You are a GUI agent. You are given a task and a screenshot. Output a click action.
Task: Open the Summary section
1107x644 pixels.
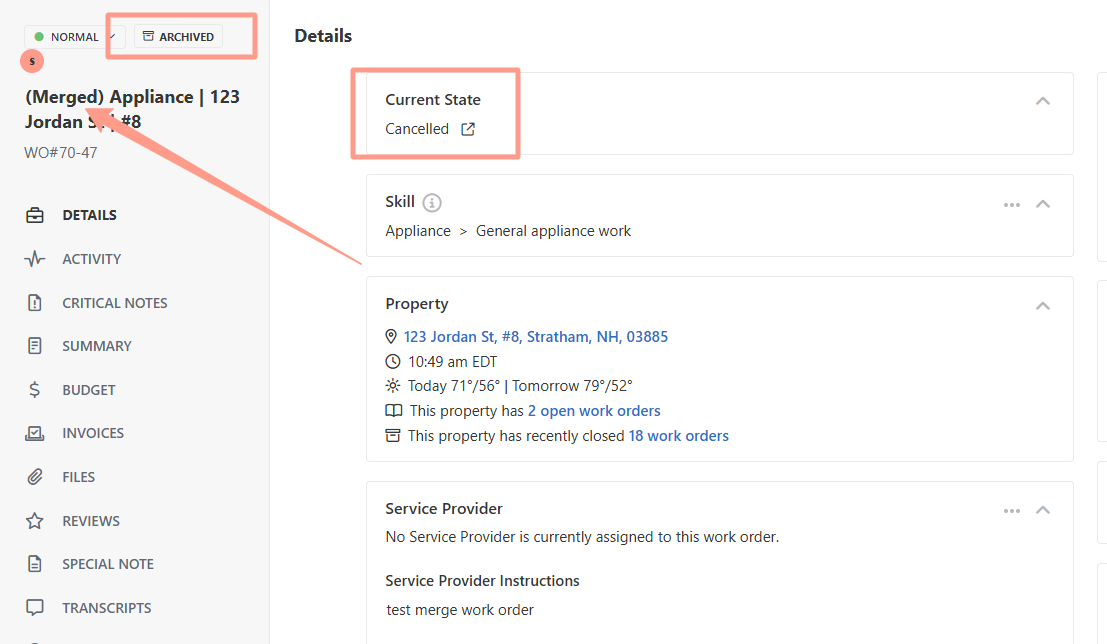coord(96,346)
